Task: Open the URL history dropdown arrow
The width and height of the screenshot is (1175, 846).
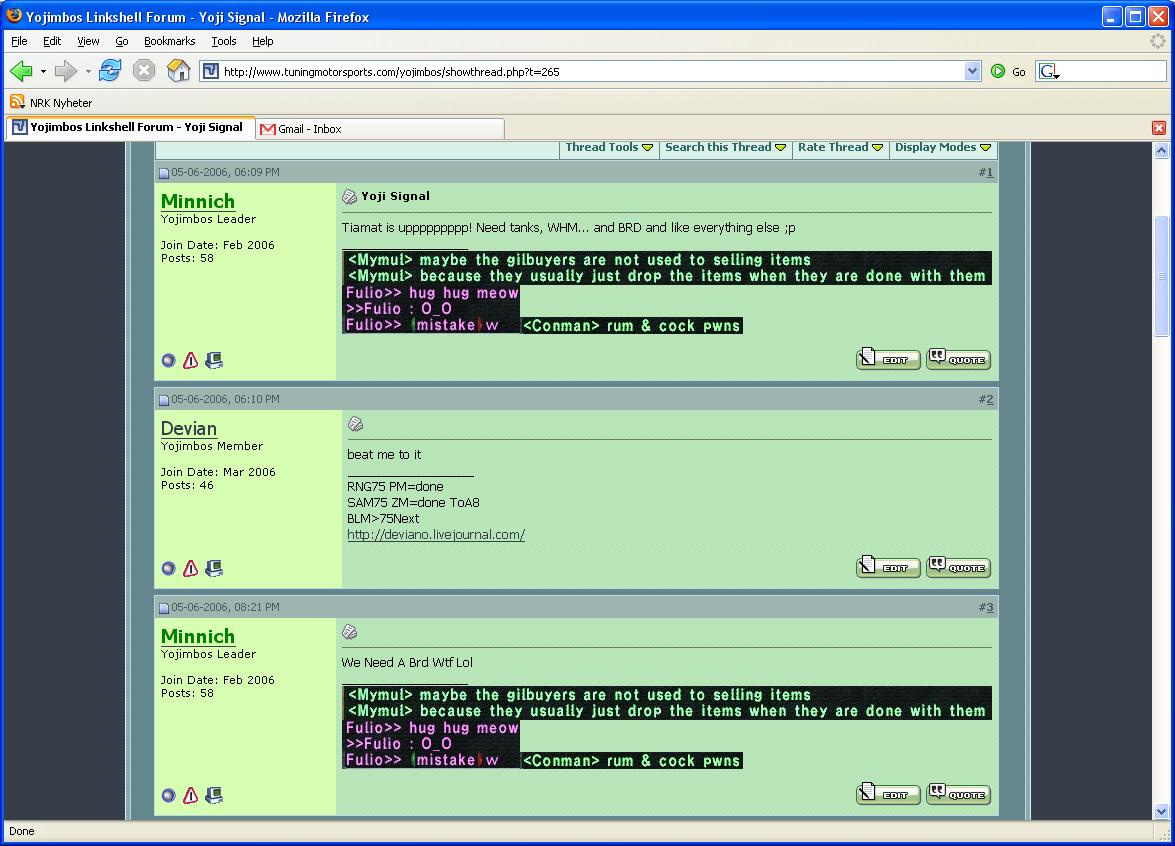Action: click(972, 71)
